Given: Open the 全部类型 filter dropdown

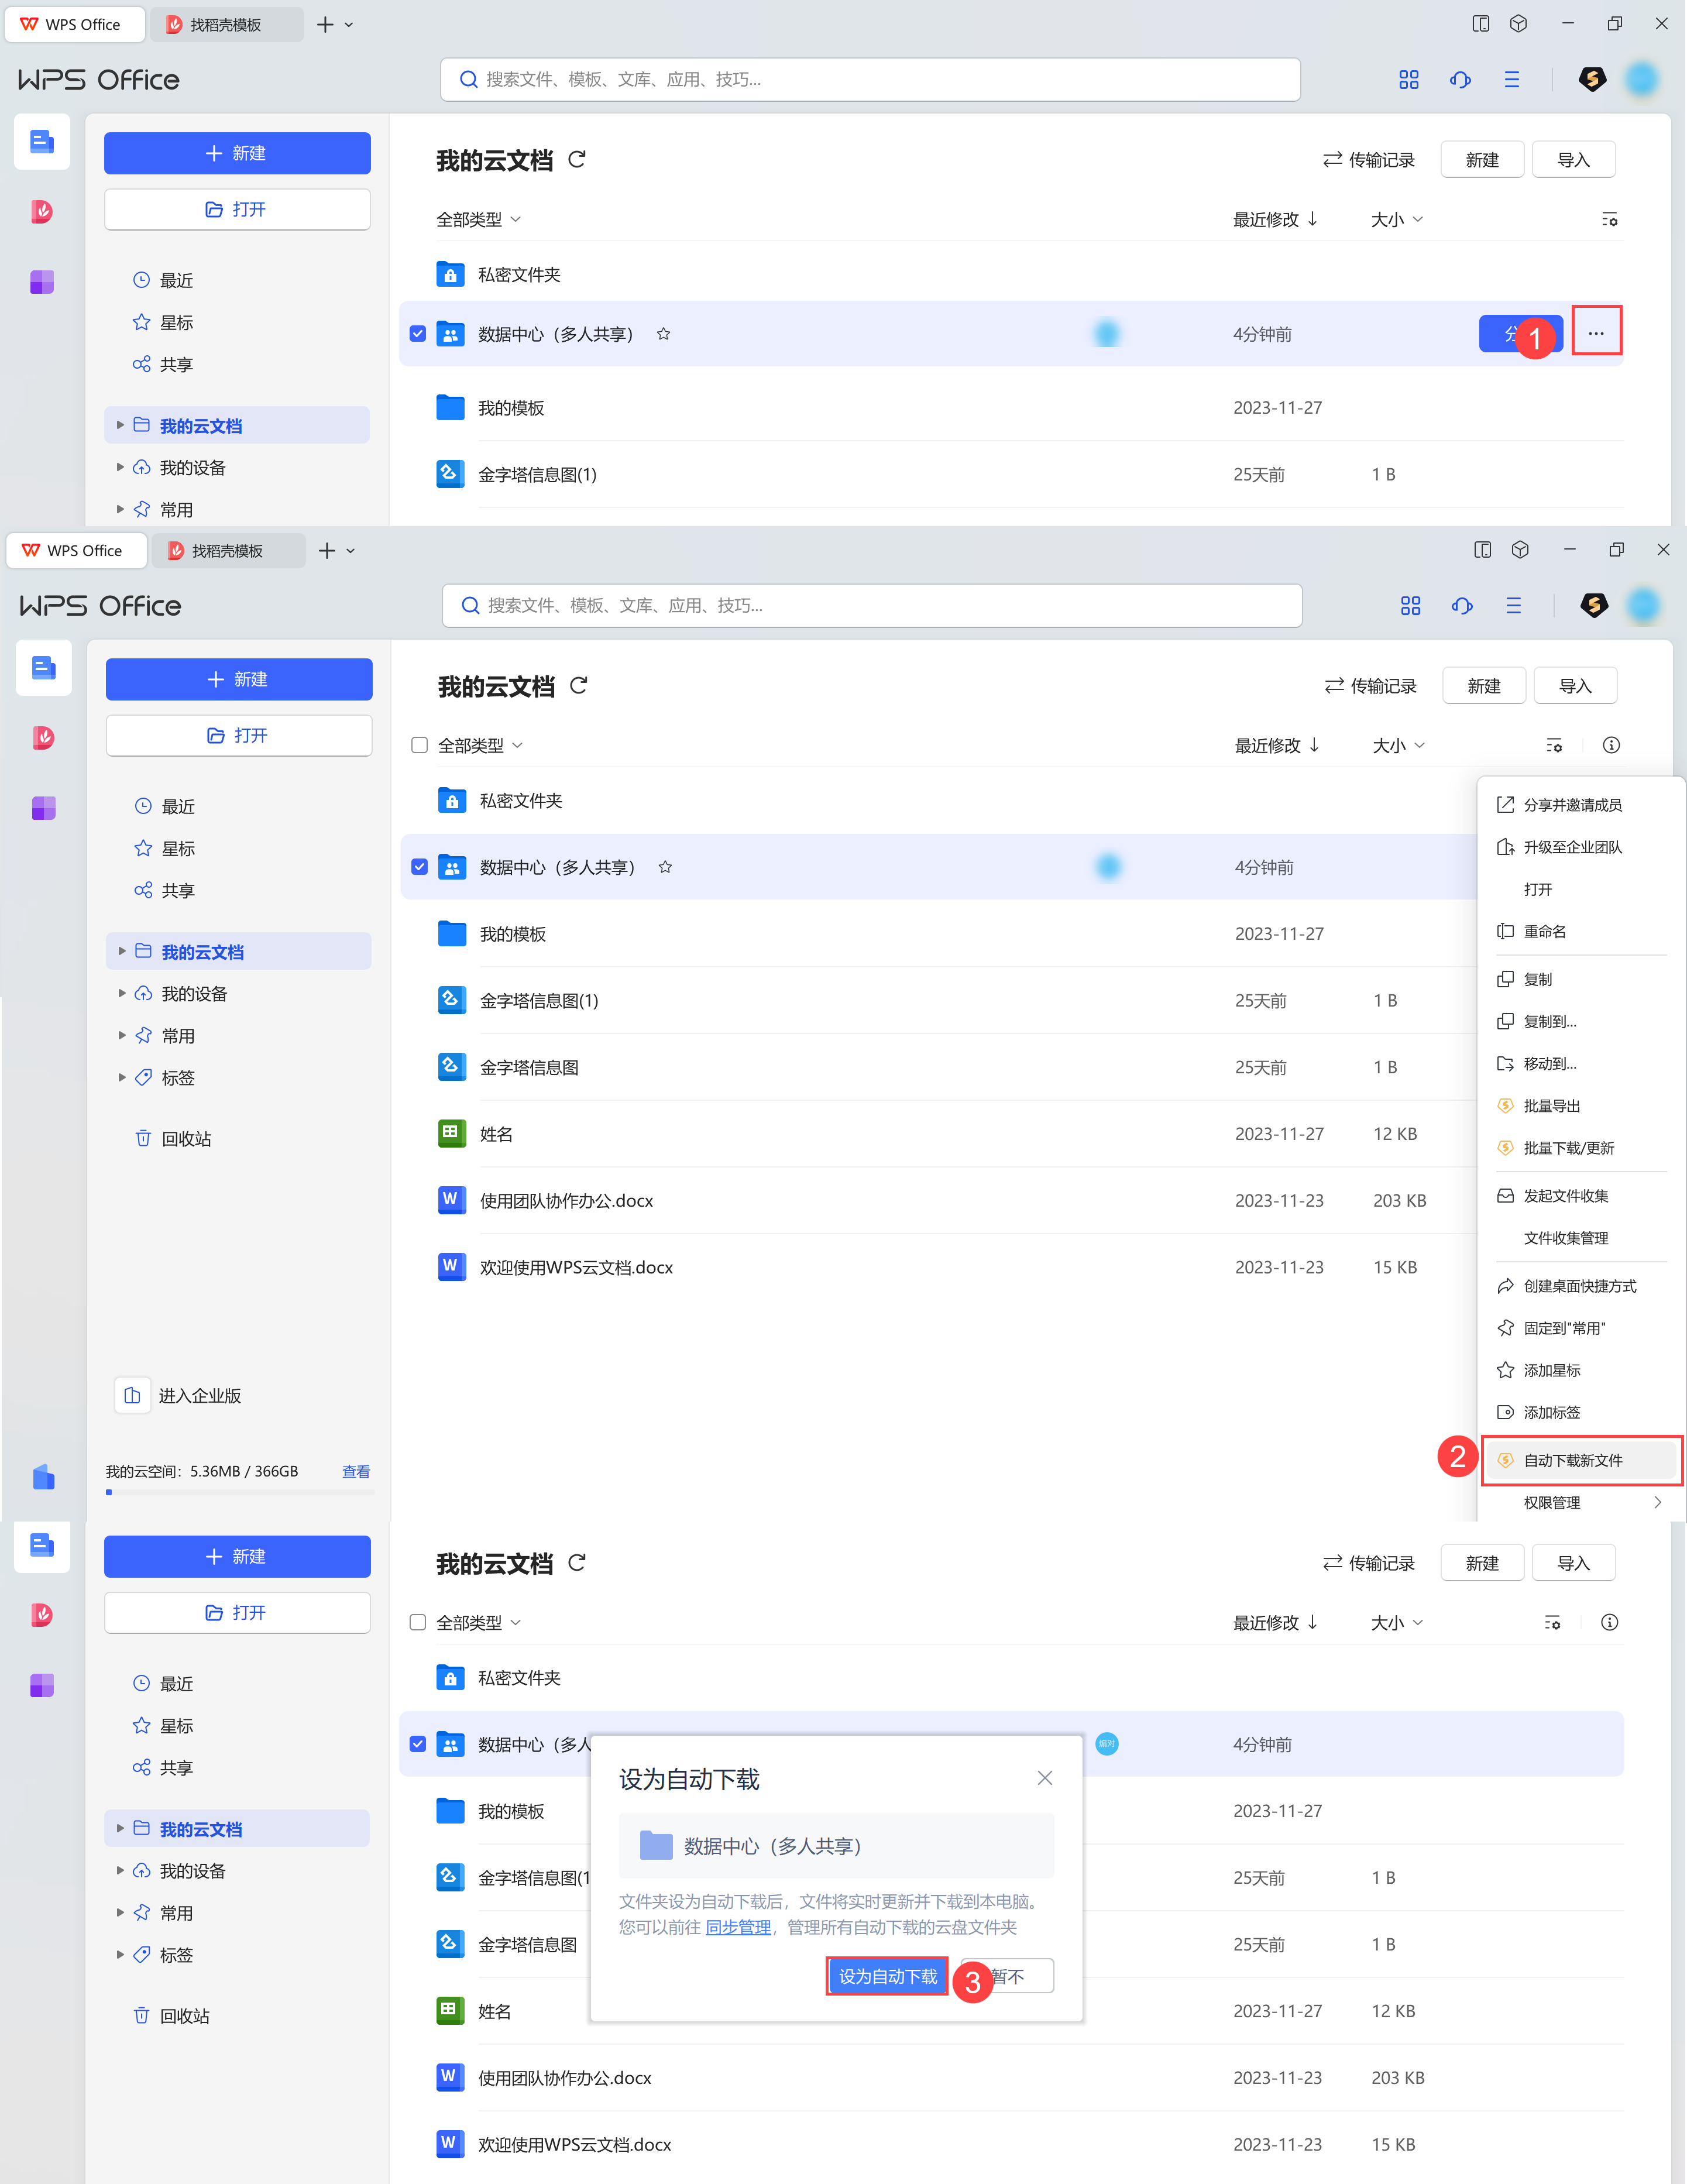Looking at the screenshot, I should coord(479,219).
